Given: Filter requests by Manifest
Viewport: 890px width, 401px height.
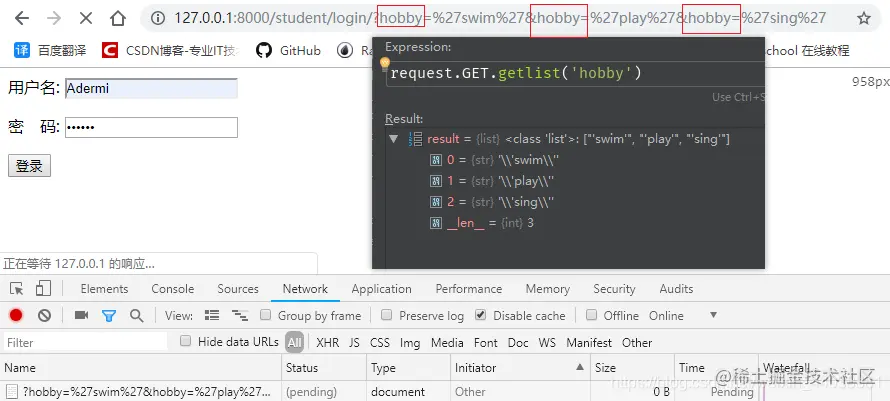Looking at the screenshot, I should pos(589,342).
